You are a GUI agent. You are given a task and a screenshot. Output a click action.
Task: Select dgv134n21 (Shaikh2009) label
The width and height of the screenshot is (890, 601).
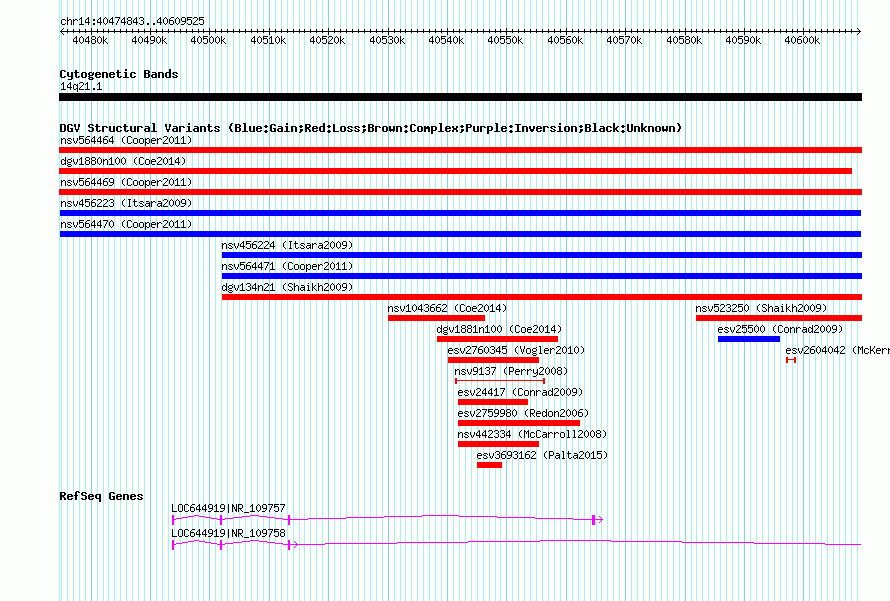[x=287, y=287]
